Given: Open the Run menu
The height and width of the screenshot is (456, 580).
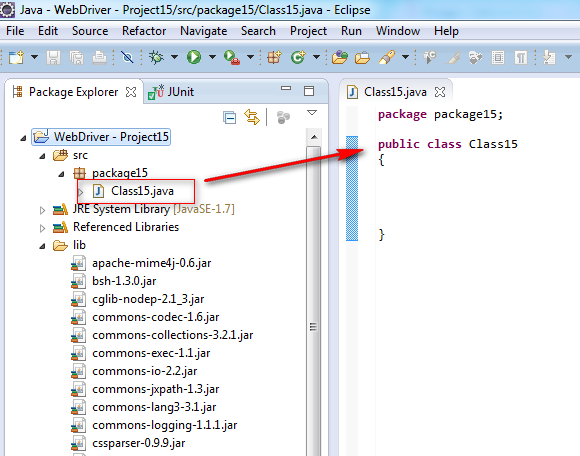Looking at the screenshot, I should point(351,31).
